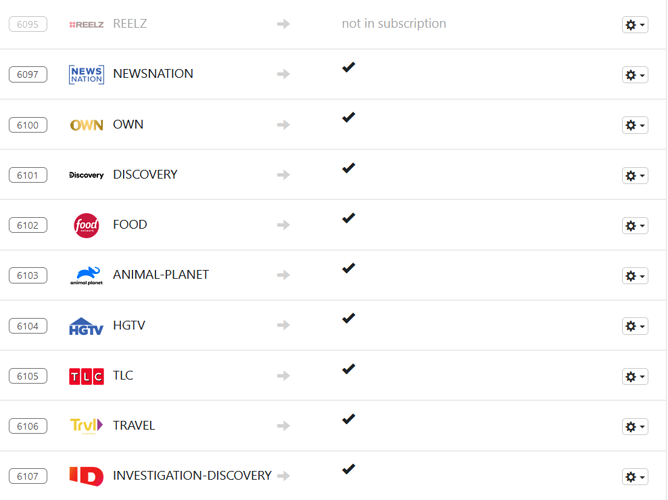
Task: Open the gear dropdown for DISCOVERY
Action: (634, 176)
